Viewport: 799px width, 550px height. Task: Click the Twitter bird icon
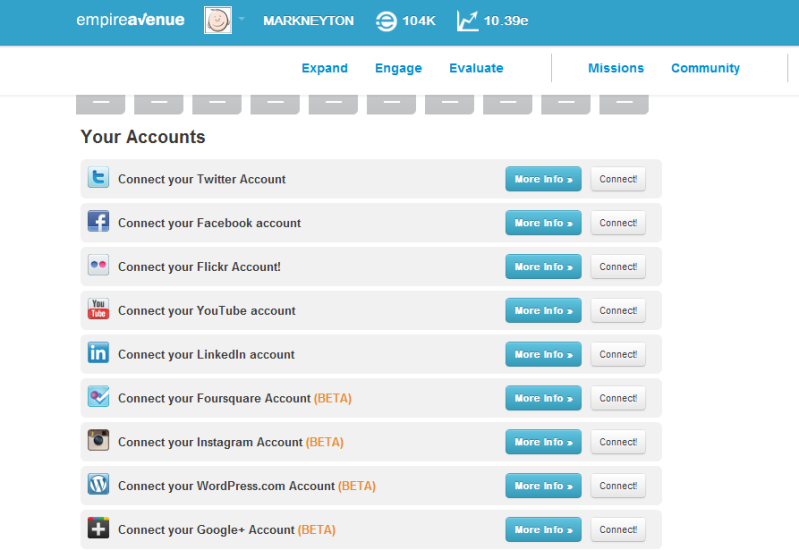coord(98,177)
